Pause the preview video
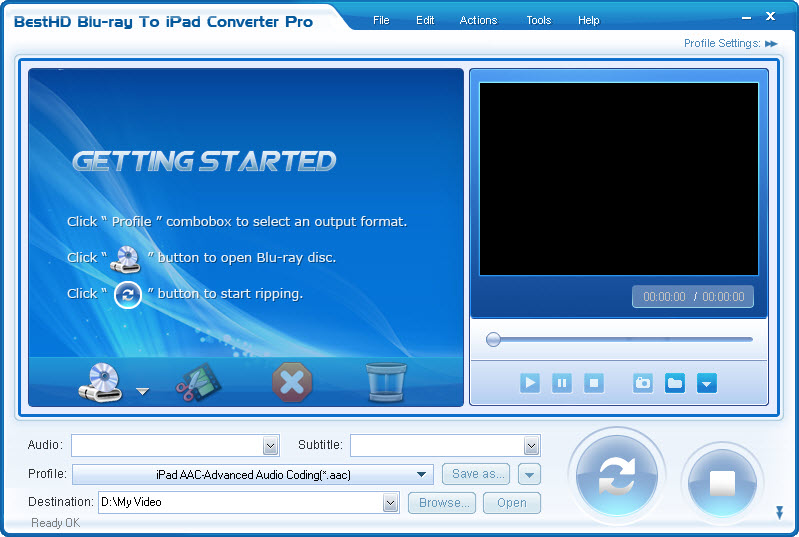The image size is (799, 537). 562,383
